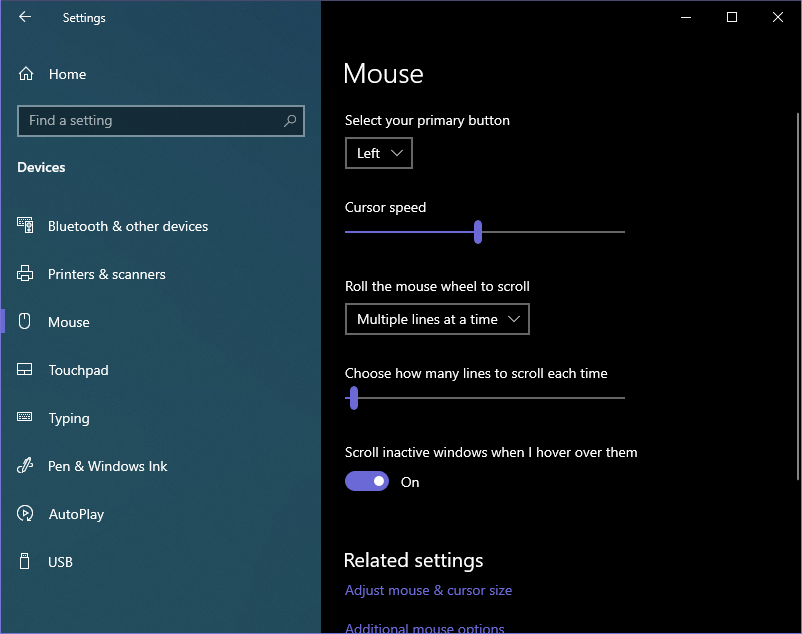
Task: Click the AutoPlay icon
Action: (x=26, y=514)
